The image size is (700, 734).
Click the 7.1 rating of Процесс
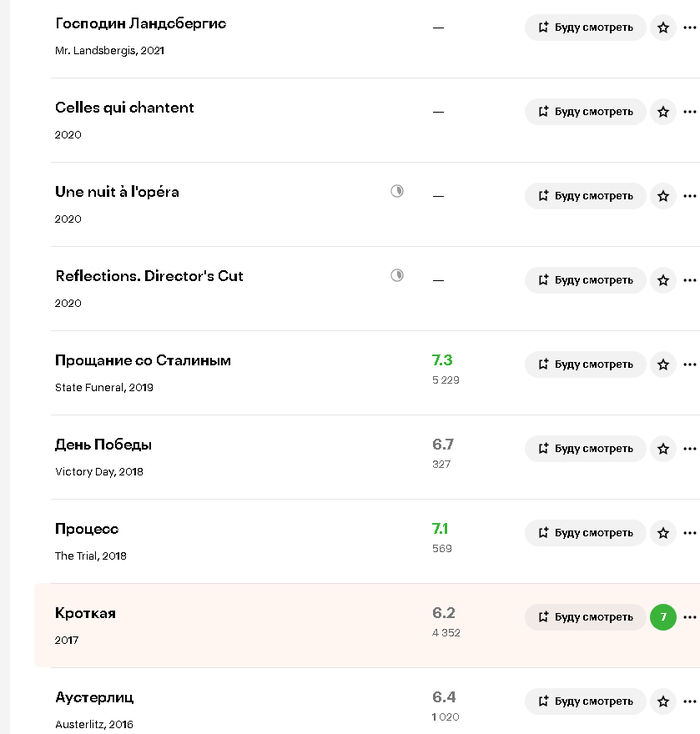click(442, 528)
